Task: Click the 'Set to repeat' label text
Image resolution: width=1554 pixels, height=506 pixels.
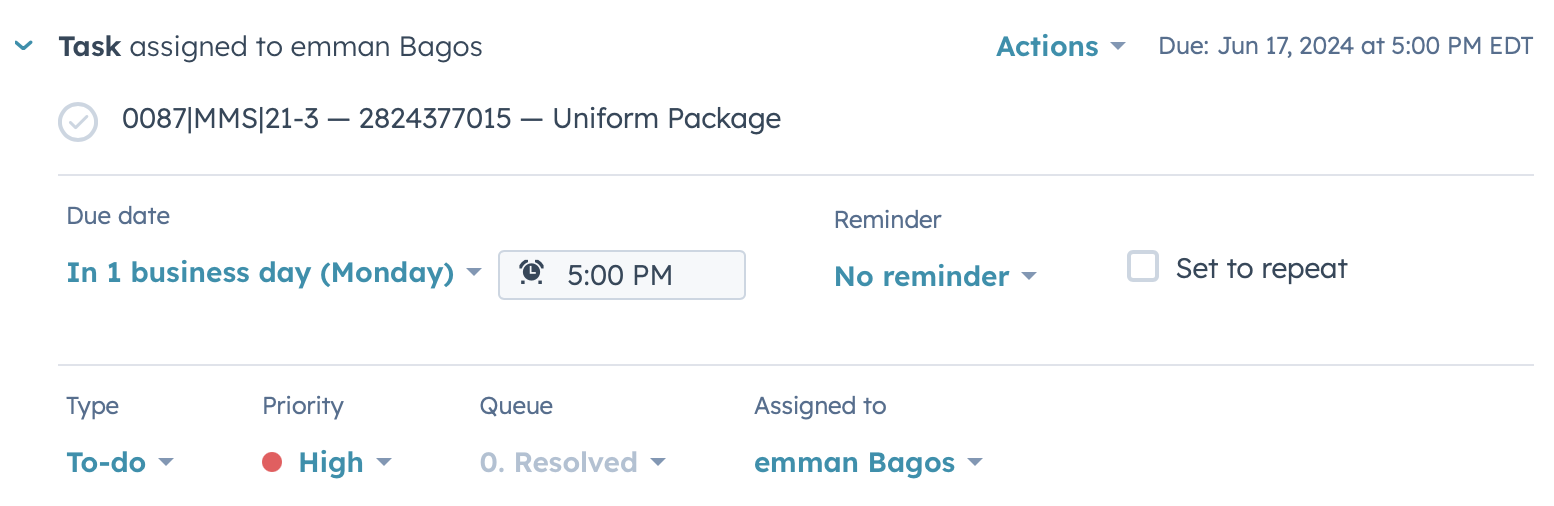Action: tap(1261, 268)
